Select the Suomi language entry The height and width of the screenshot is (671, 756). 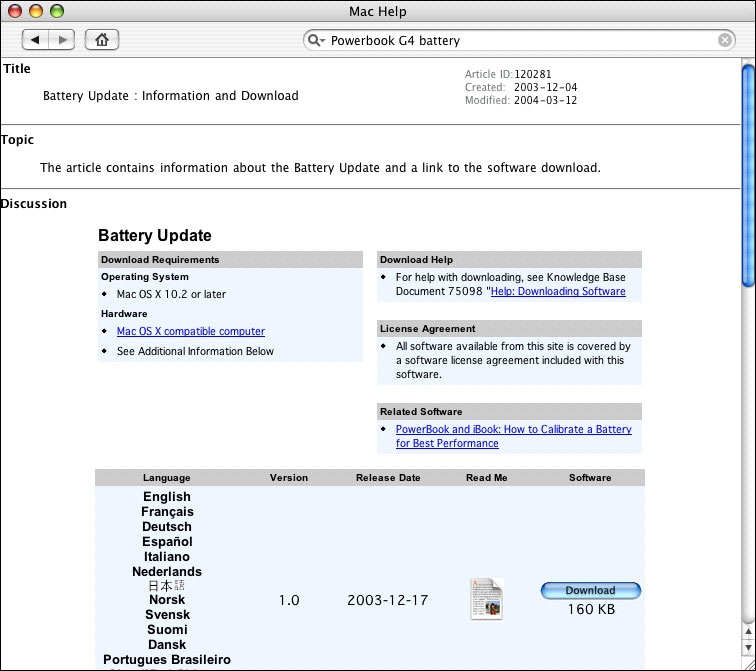[167, 630]
